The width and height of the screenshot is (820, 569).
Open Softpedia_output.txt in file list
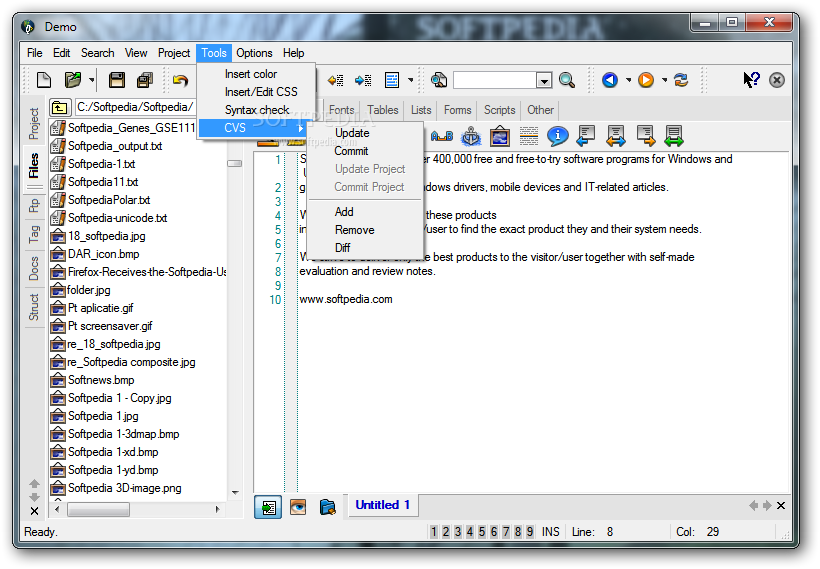coord(115,146)
